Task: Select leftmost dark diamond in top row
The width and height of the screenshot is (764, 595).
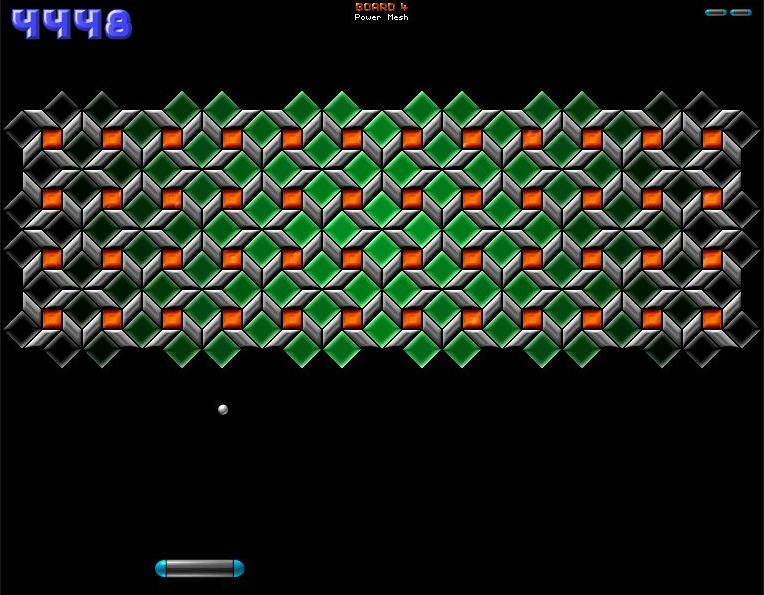Action: pyautogui.click(x=62, y=106)
